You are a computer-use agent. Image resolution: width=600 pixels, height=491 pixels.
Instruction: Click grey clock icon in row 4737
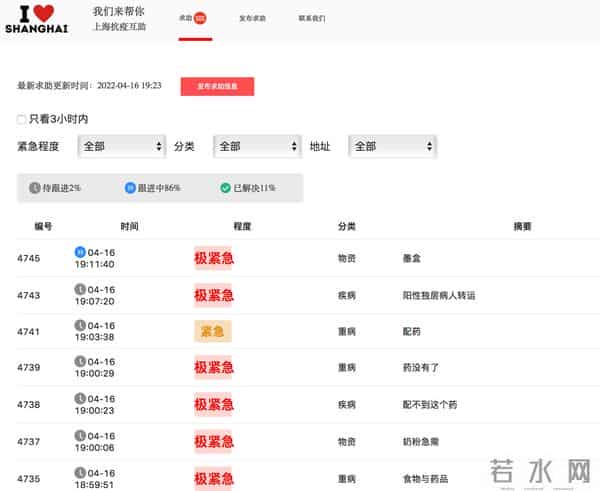coord(80,436)
